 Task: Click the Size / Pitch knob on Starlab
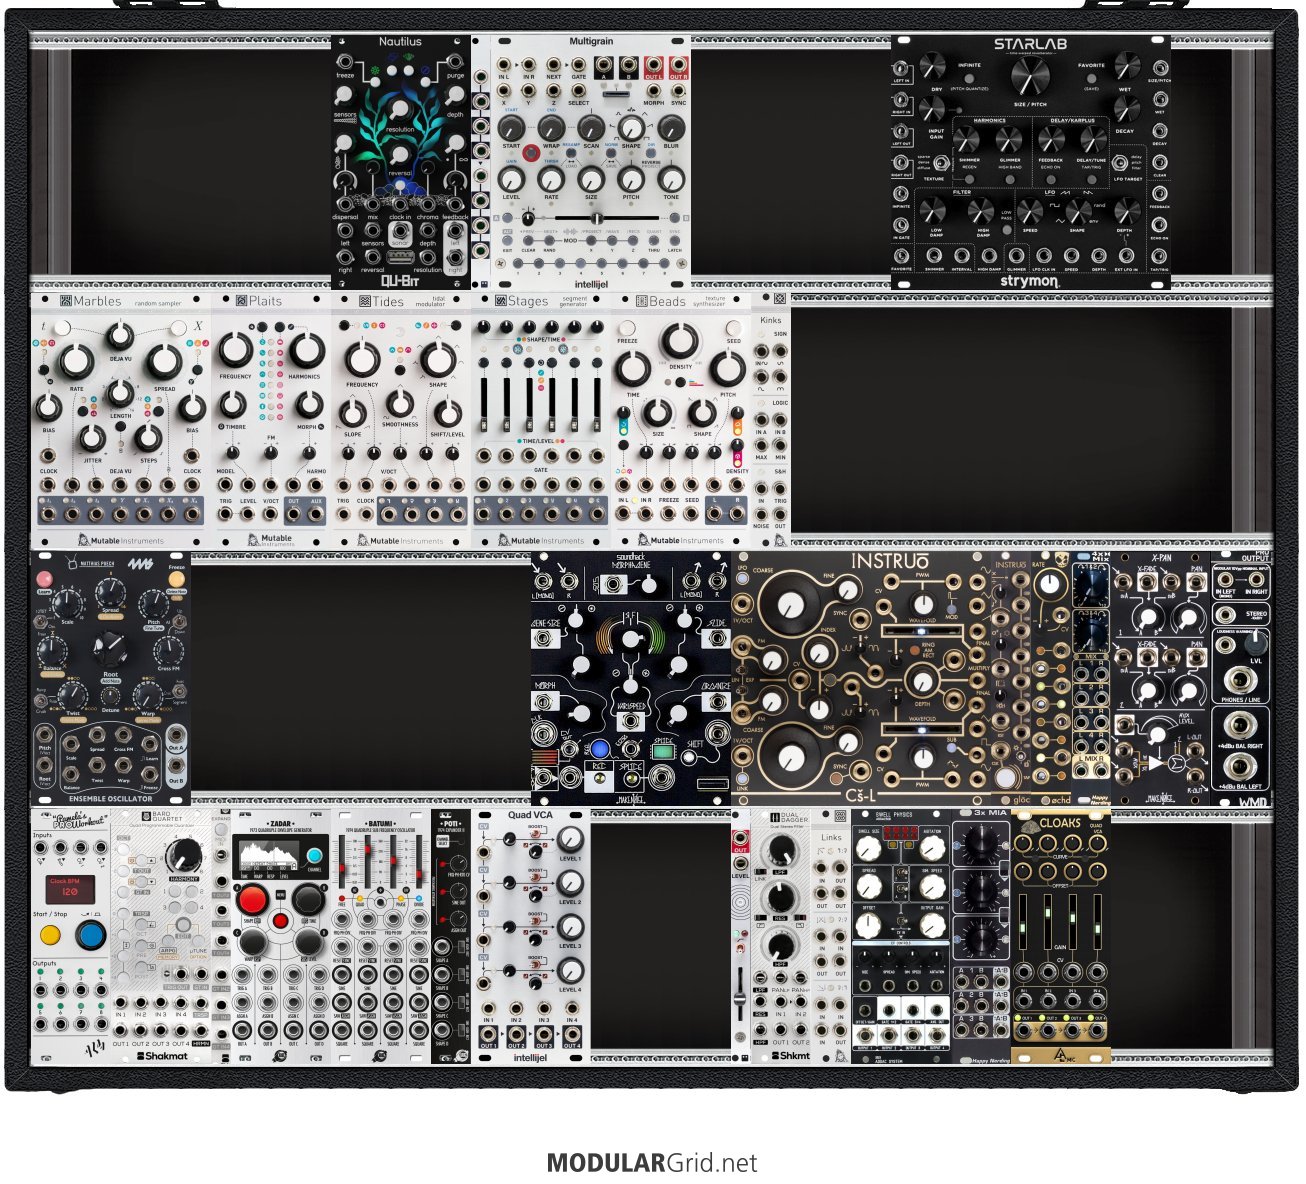point(1030,78)
